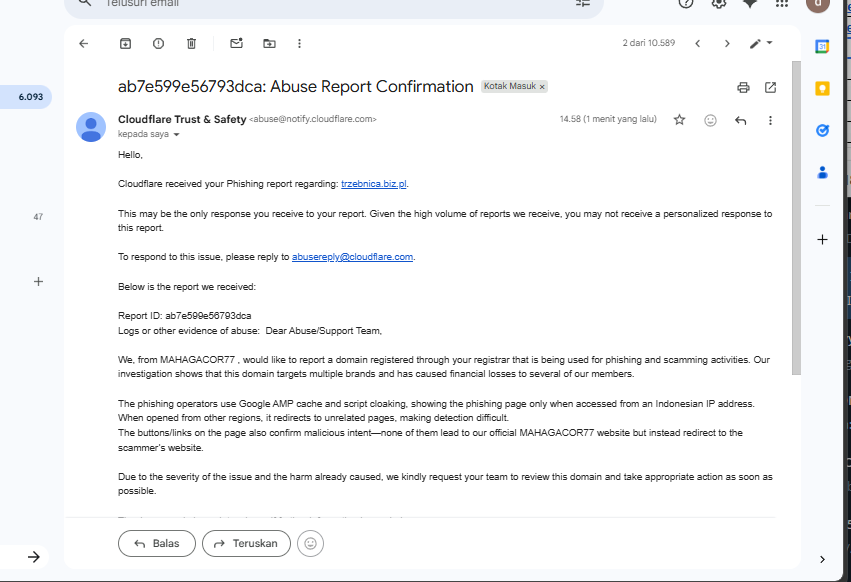Open Gmail settings gear
851x582 pixels.
pyautogui.click(x=719, y=3)
